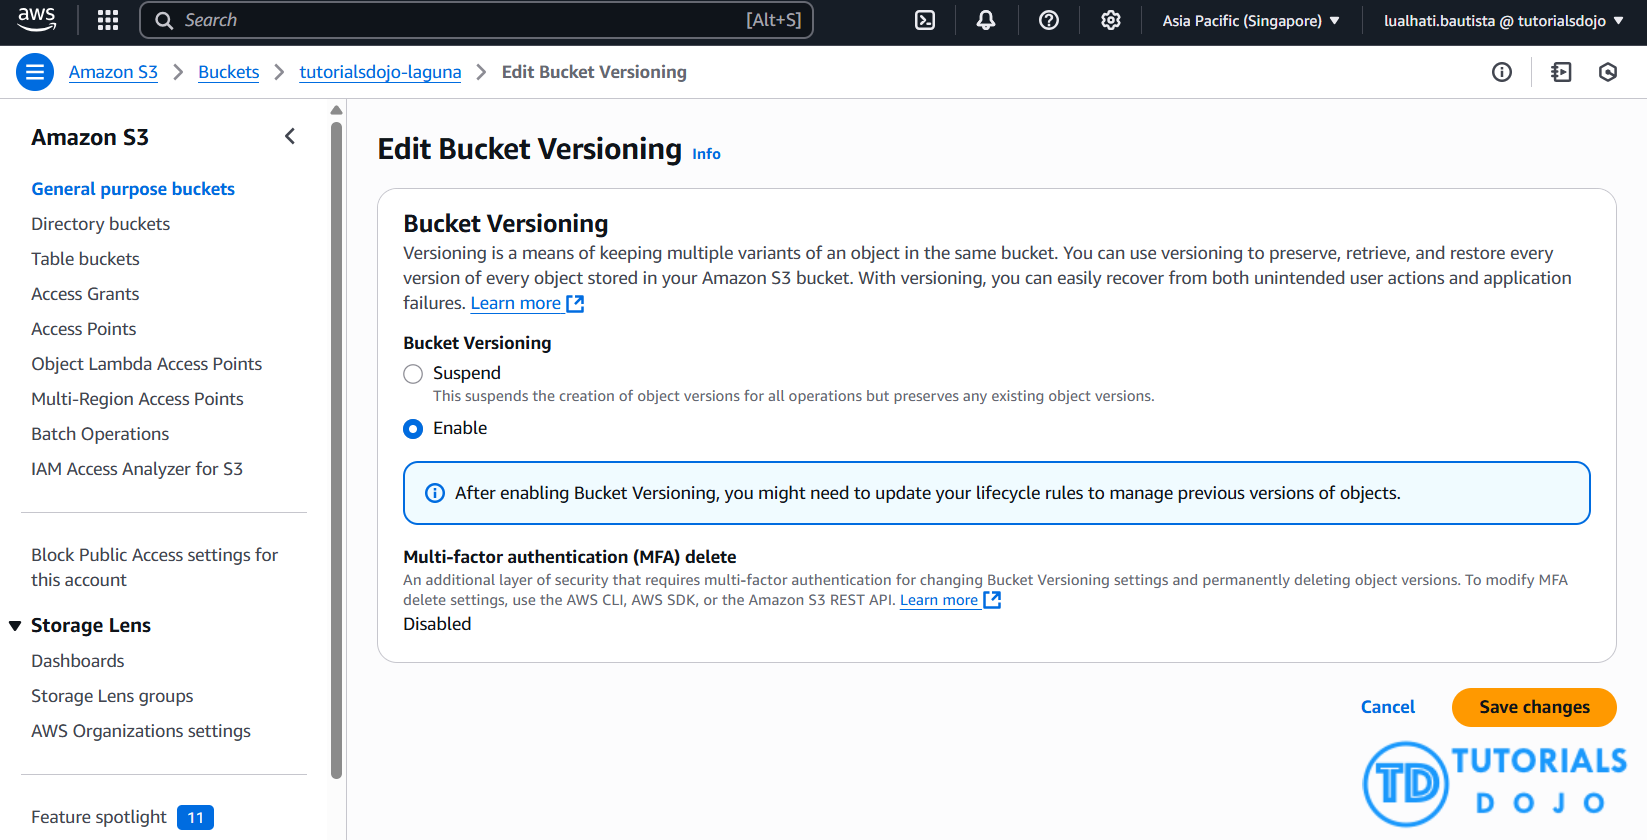The image size is (1647, 840).
Task: Click the sidebar vertical scrollbar
Action: click(x=336, y=450)
